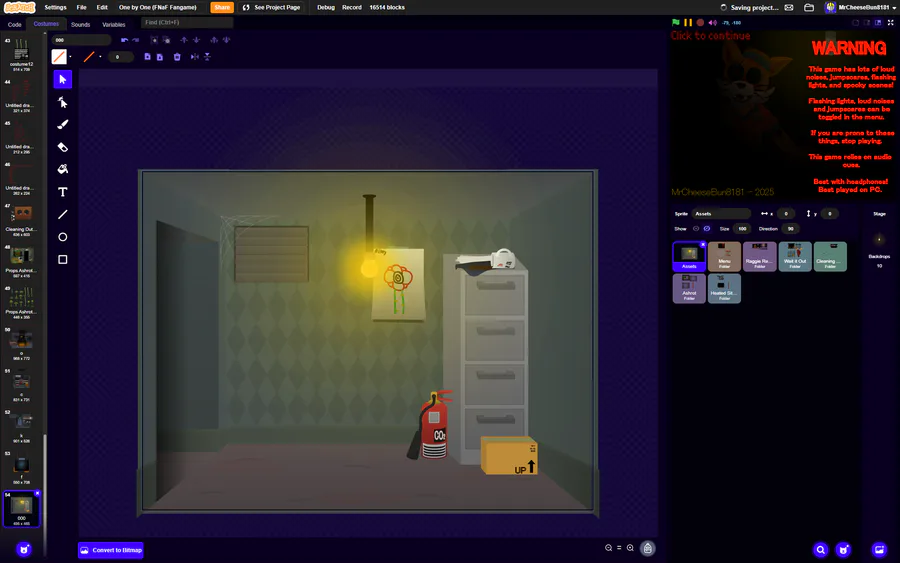The height and width of the screenshot is (563, 900).
Task: Select the Brush tool
Action: 63,125
